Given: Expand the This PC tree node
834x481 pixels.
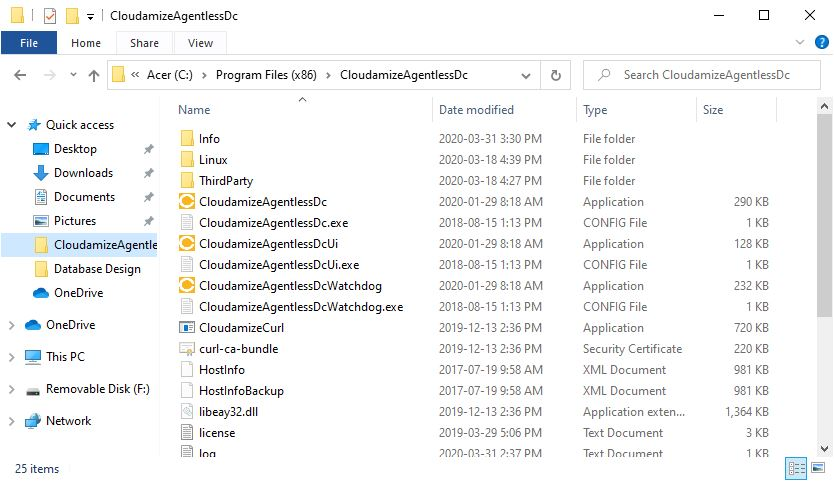Looking at the screenshot, I should pos(12,357).
